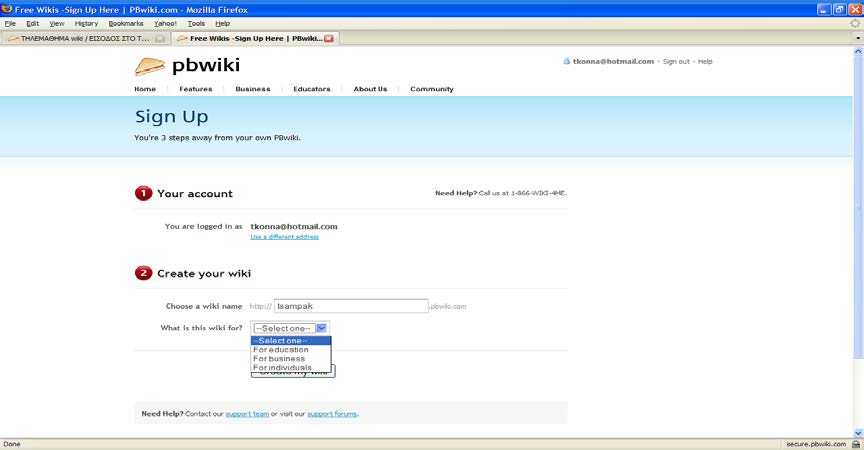The width and height of the screenshot is (864, 450).
Task: Choose the --Select one-- list option
Action: coord(291,340)
